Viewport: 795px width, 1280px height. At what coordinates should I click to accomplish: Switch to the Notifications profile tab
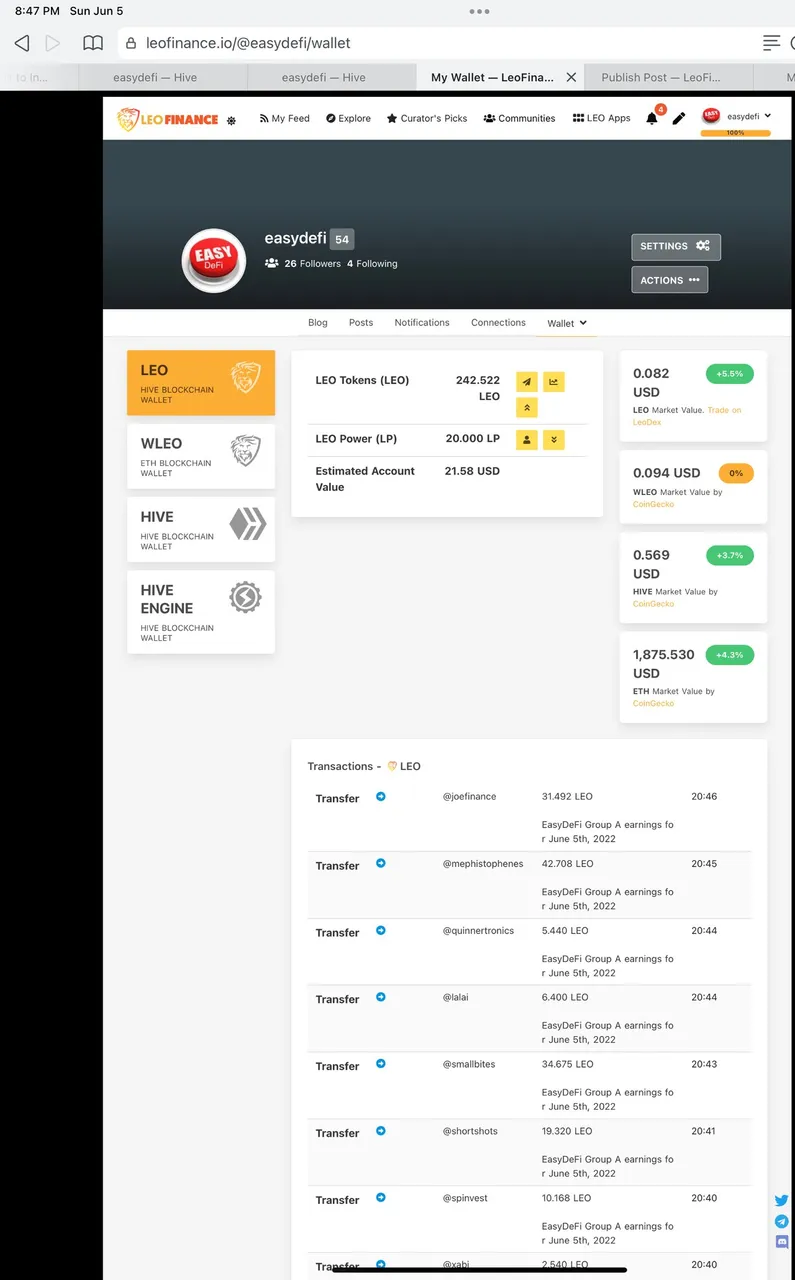click(422, 322)
